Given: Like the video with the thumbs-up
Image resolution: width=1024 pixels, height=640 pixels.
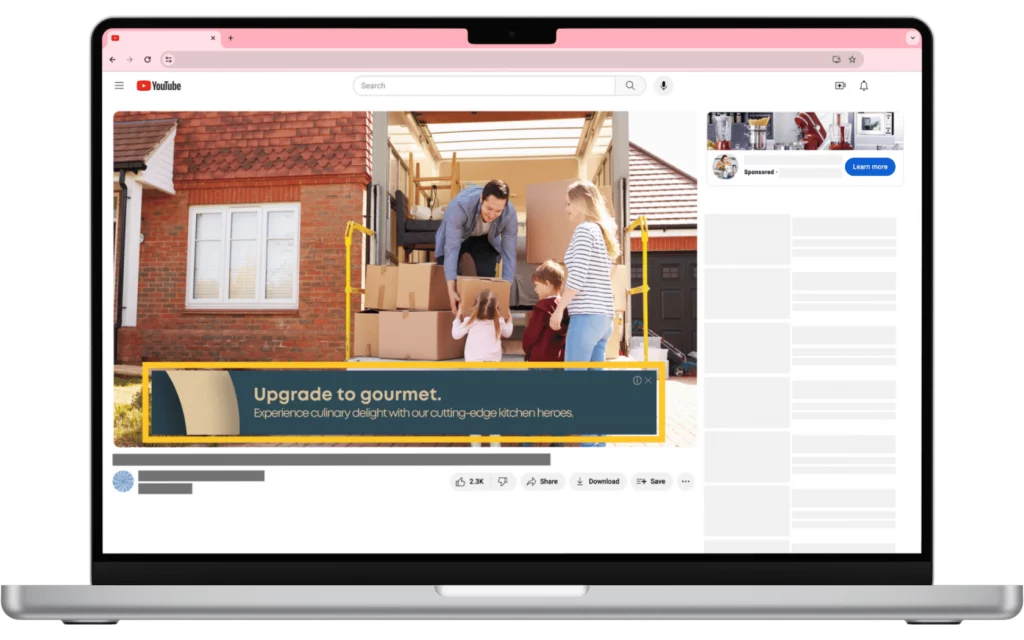Looking at the screenshot, I should point(462,481).
